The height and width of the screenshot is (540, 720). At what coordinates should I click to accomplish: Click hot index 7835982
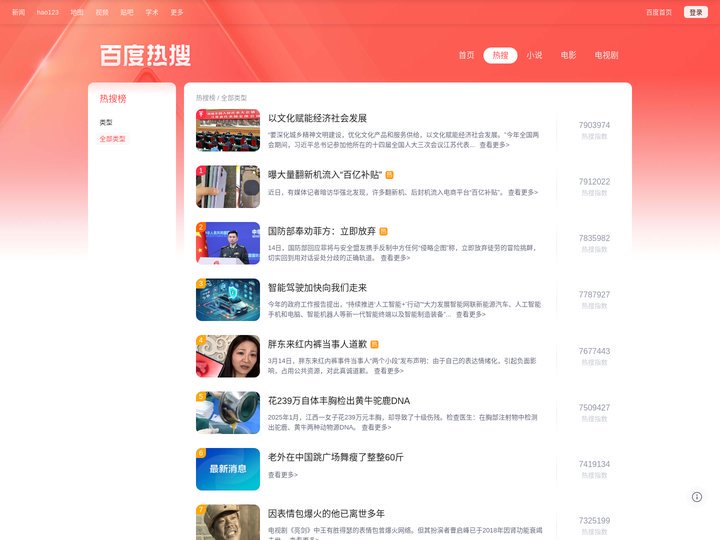[x=594, y=238]
